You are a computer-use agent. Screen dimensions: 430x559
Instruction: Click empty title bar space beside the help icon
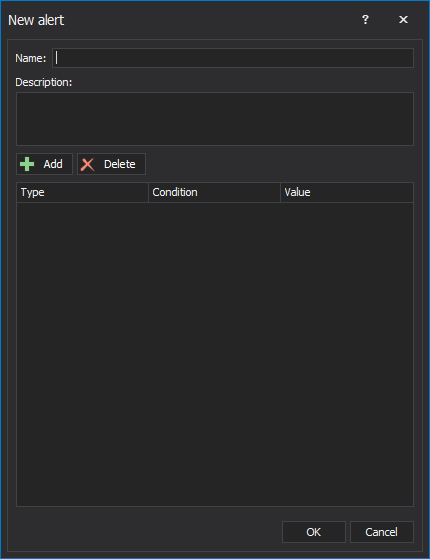point(214,20)
